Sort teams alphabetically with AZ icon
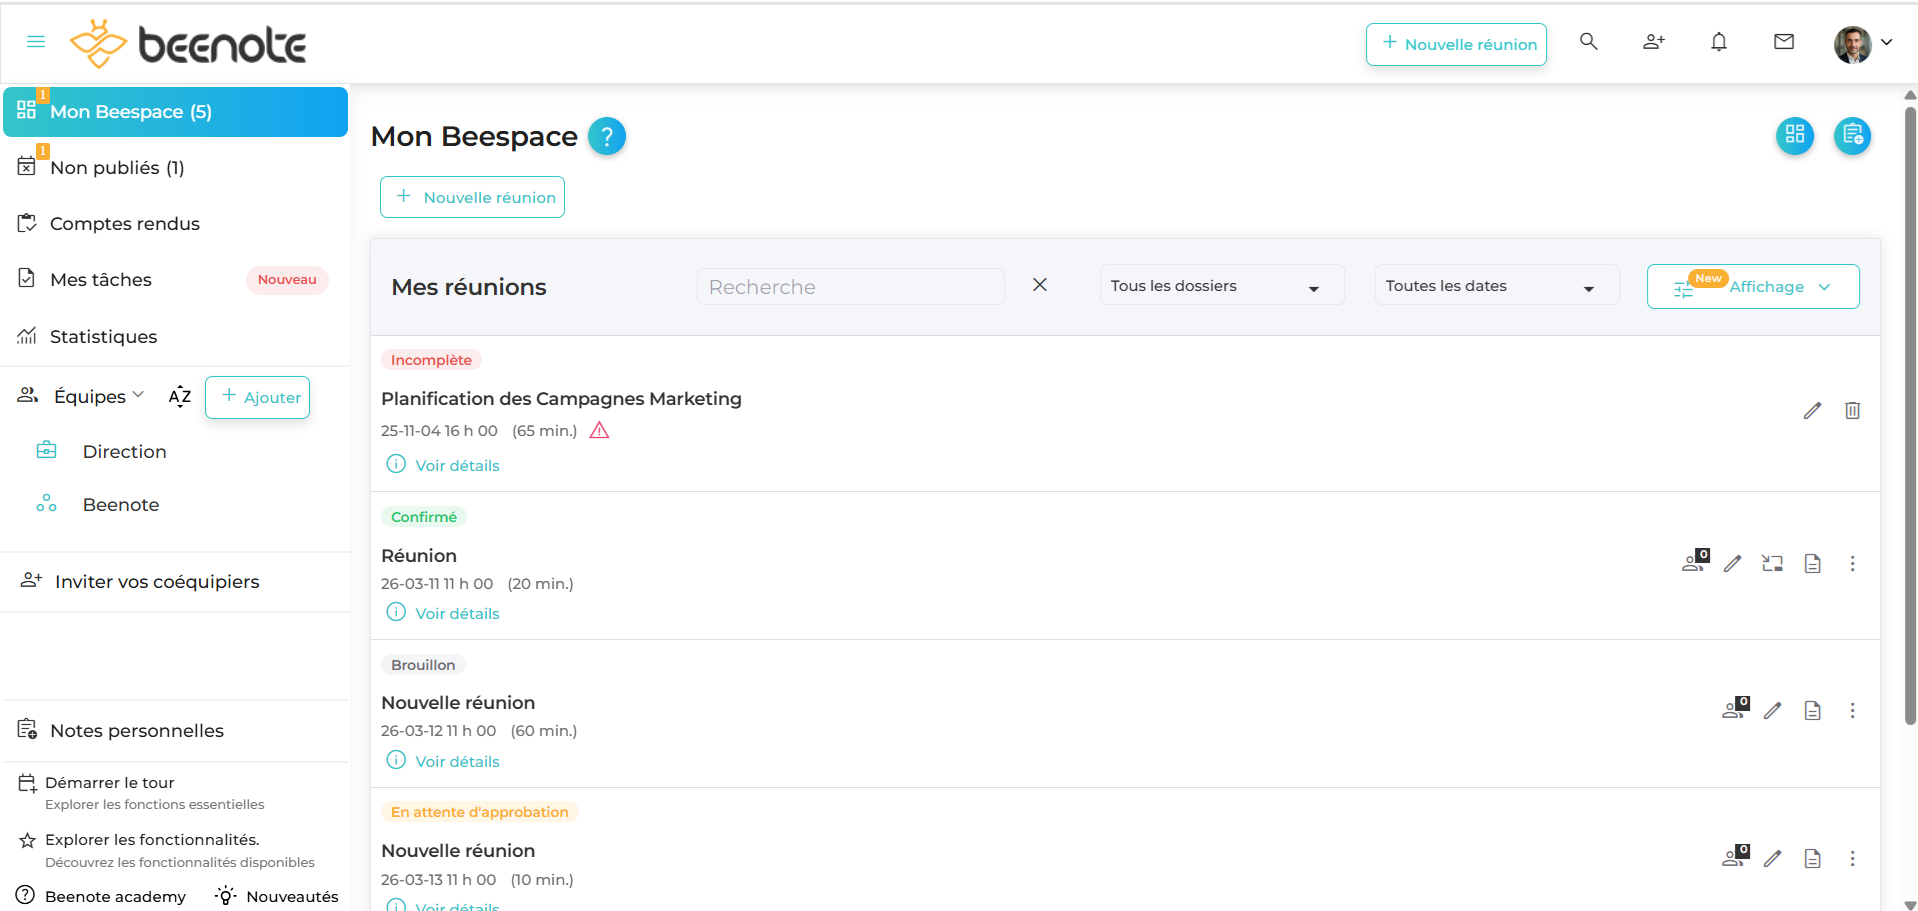The image size is (1918, 911). (x=180, y=397)
